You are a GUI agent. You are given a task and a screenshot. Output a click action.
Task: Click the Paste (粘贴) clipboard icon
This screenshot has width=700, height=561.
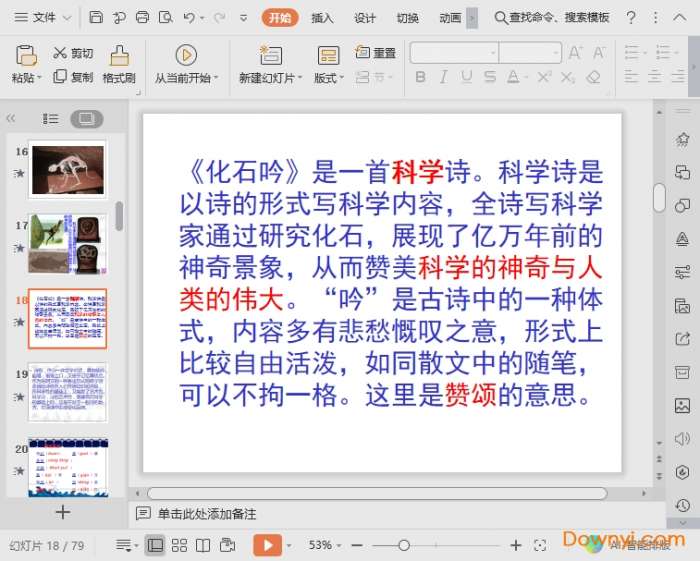[x=26, y=56]
